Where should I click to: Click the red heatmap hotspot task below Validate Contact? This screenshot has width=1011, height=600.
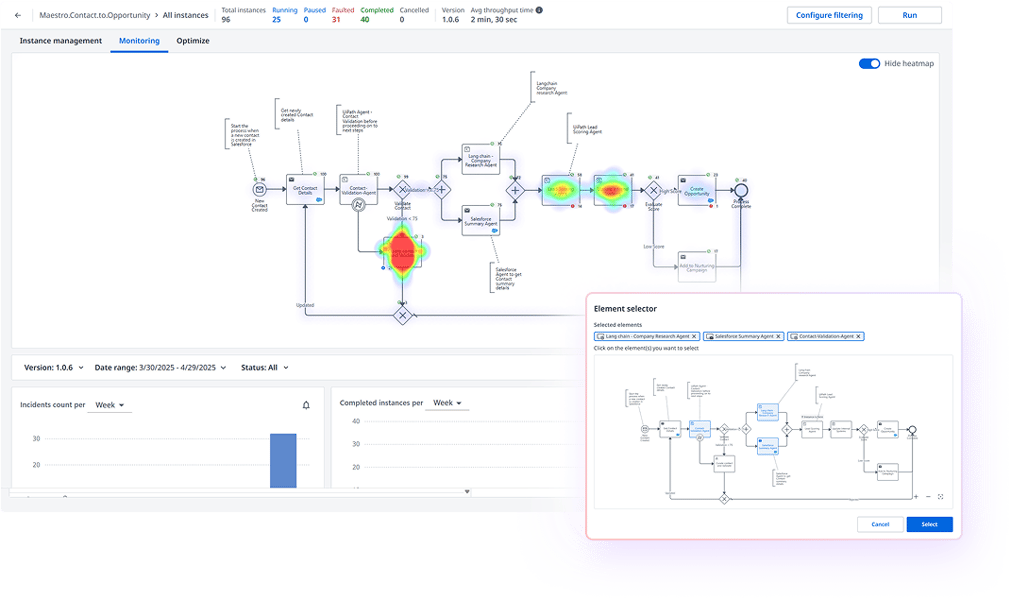coord(403,251)
